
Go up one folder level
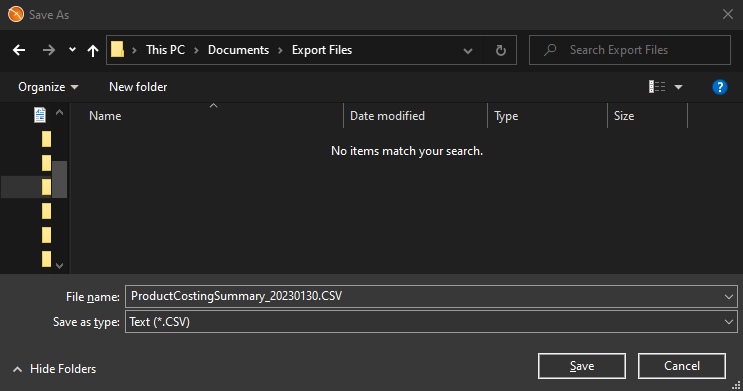coord(93,50)
